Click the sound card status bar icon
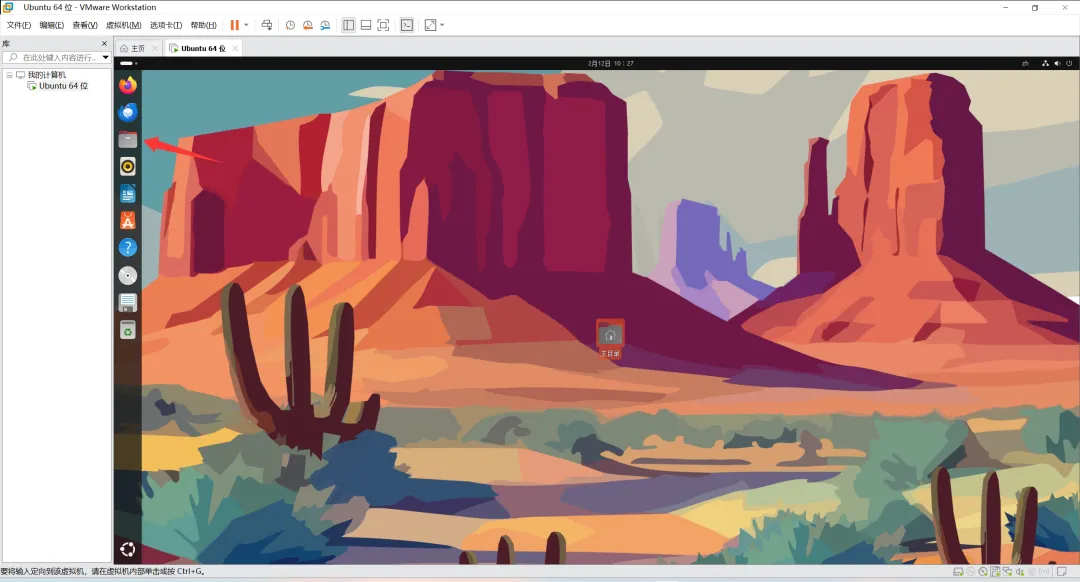 (x=1020, y=572)
